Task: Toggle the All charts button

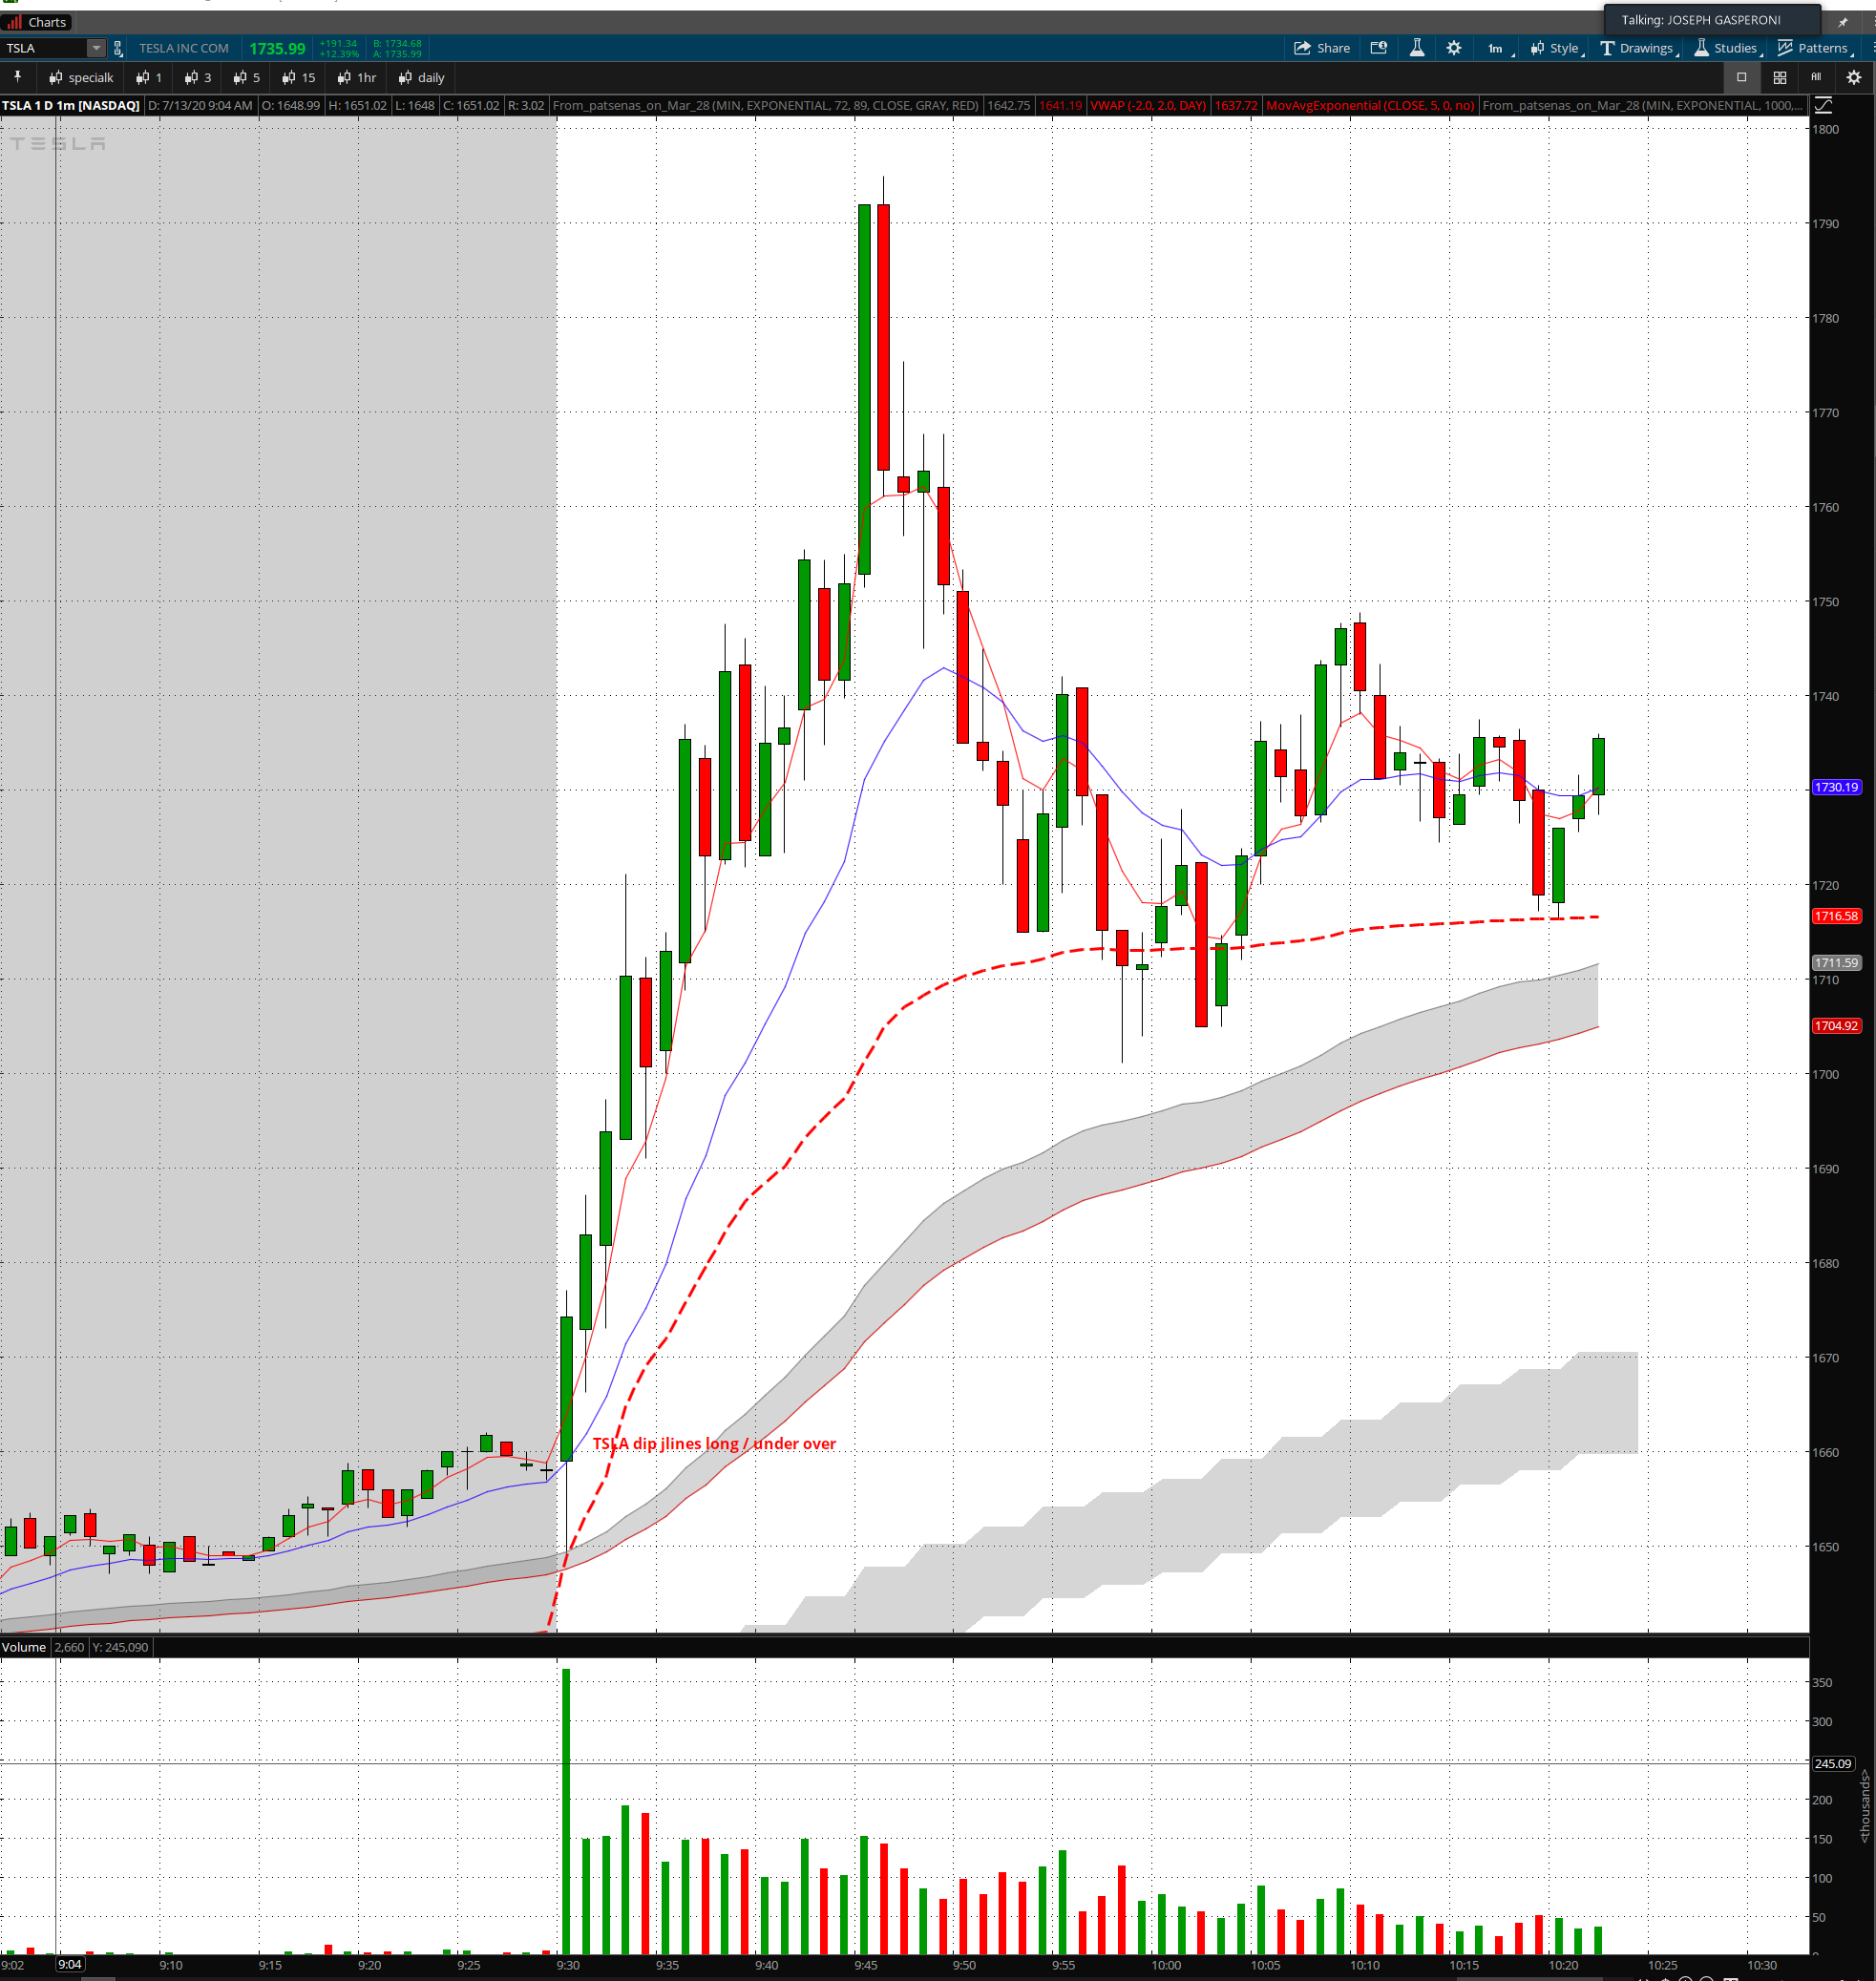Action: [x=1815, y=77]
